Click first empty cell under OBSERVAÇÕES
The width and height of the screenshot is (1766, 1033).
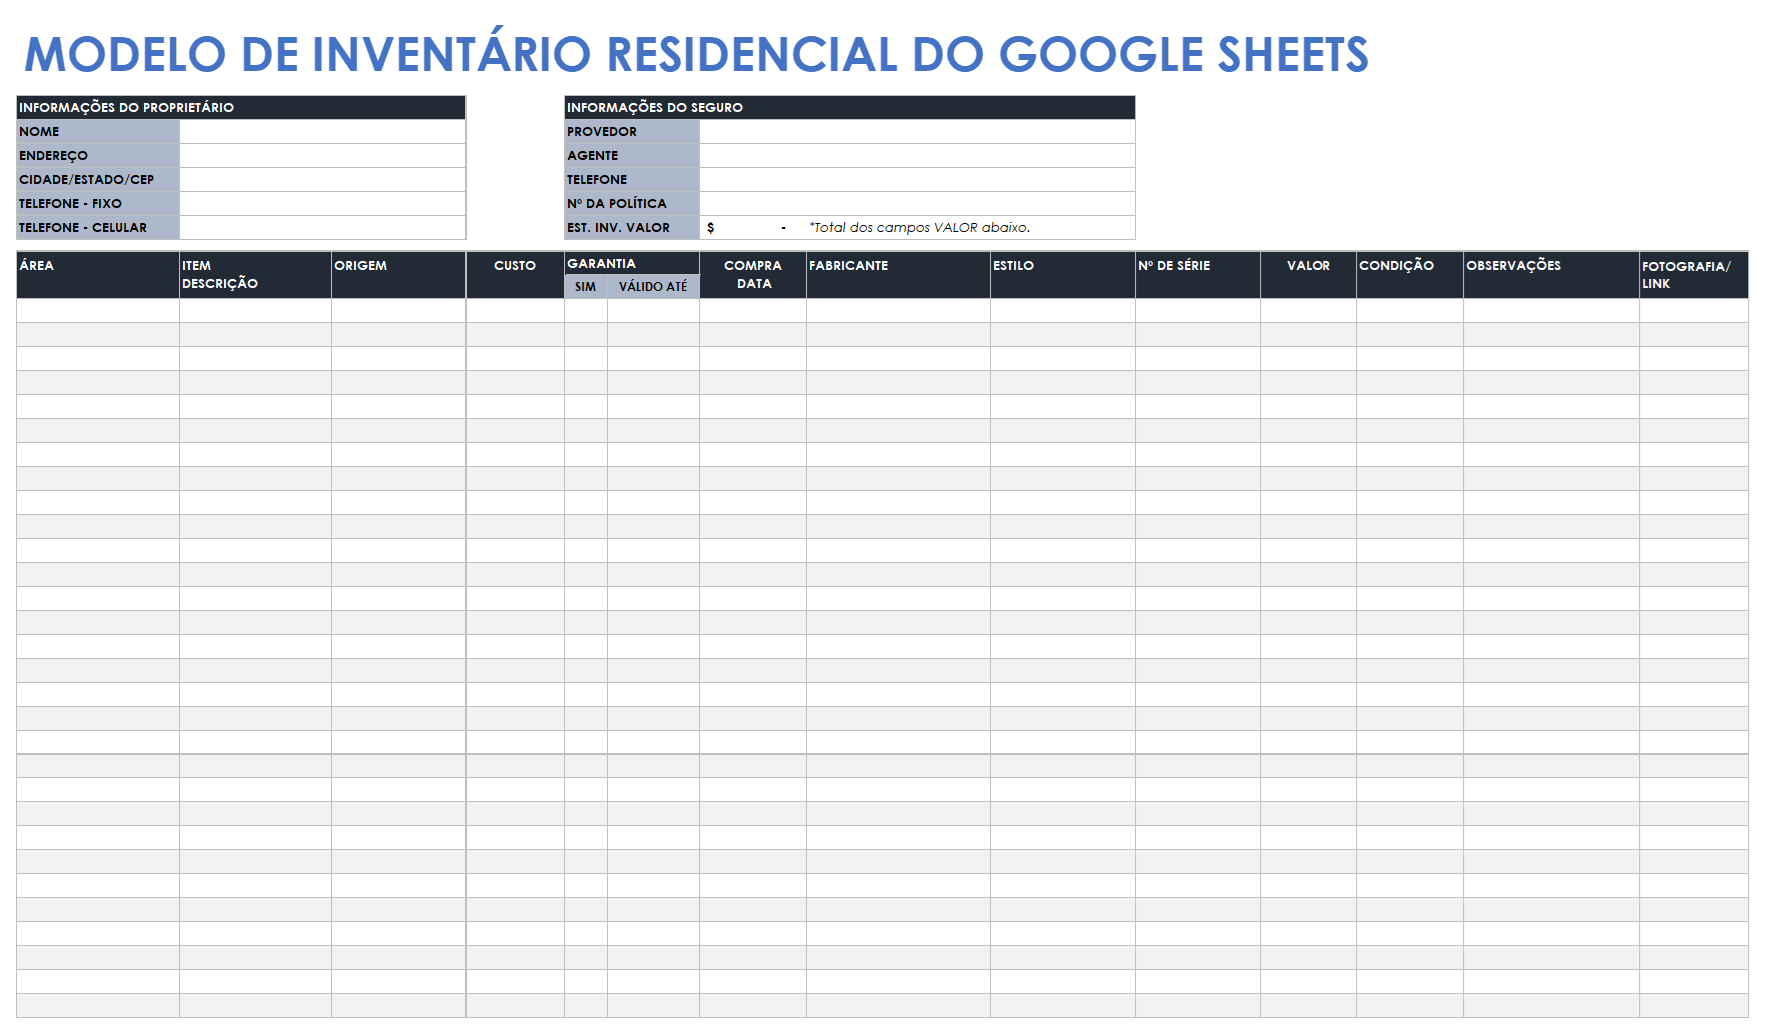coord(1551,310)
